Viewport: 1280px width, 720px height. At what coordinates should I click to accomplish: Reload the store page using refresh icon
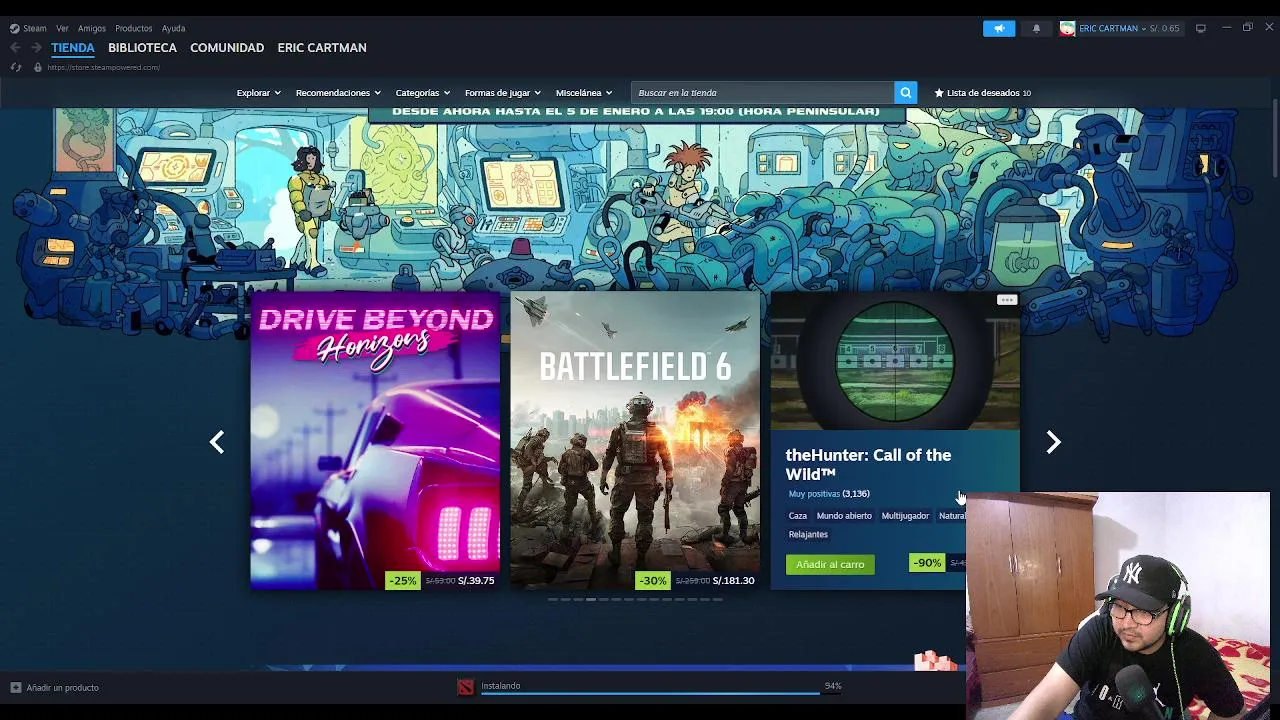pos(16,67)
